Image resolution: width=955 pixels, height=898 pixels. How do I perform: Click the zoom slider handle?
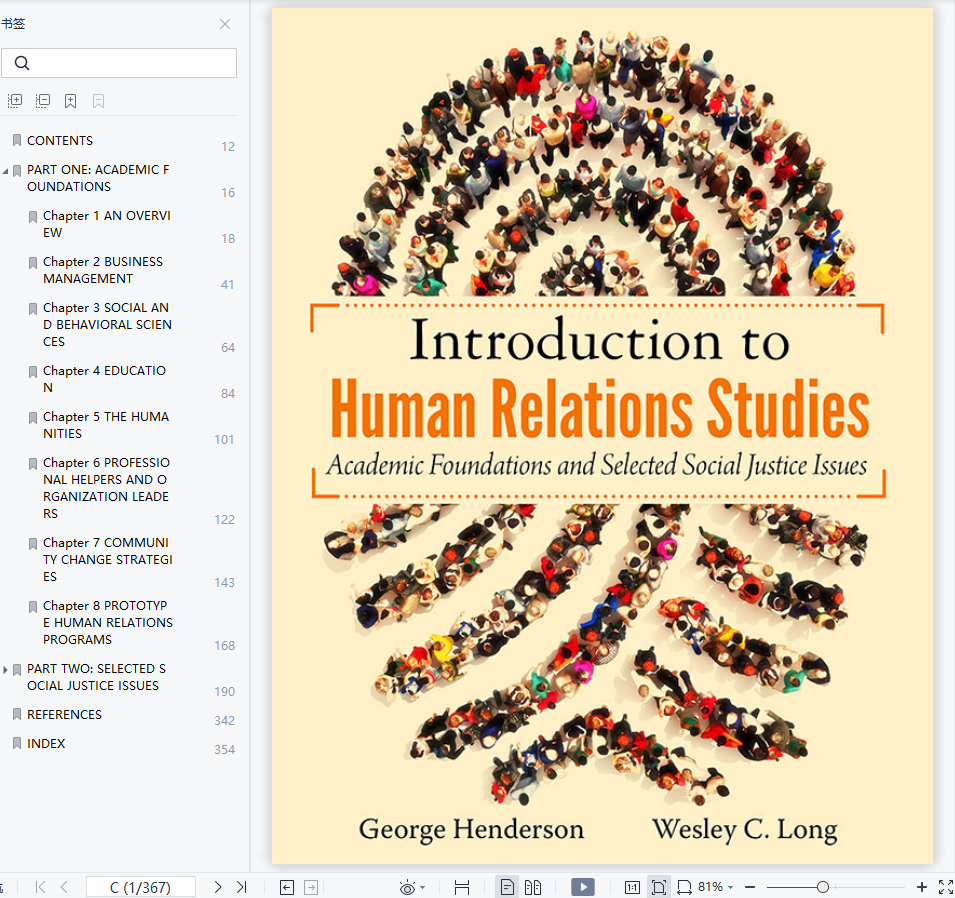(822, 887)
